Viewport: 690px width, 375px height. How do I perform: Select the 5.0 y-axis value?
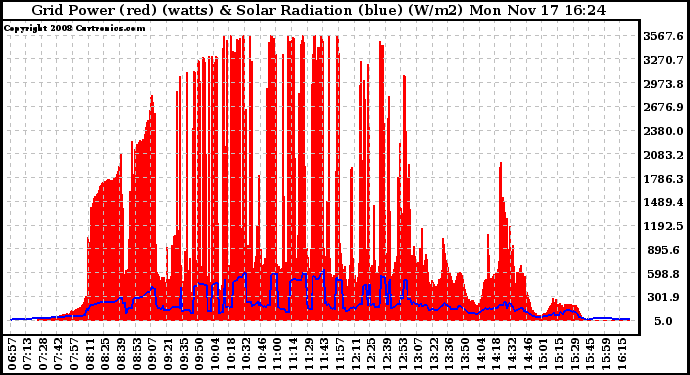click(x=663, y=321)
